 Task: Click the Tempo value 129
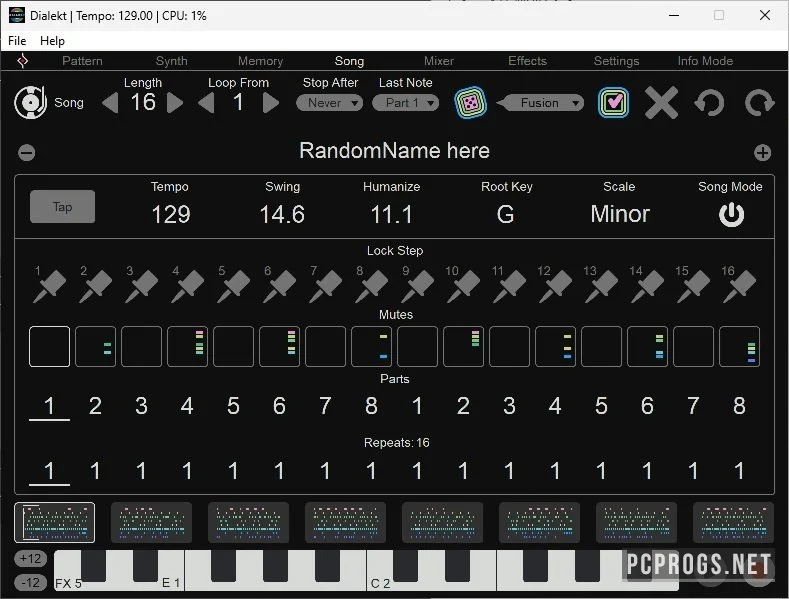(x=171, y=214)
